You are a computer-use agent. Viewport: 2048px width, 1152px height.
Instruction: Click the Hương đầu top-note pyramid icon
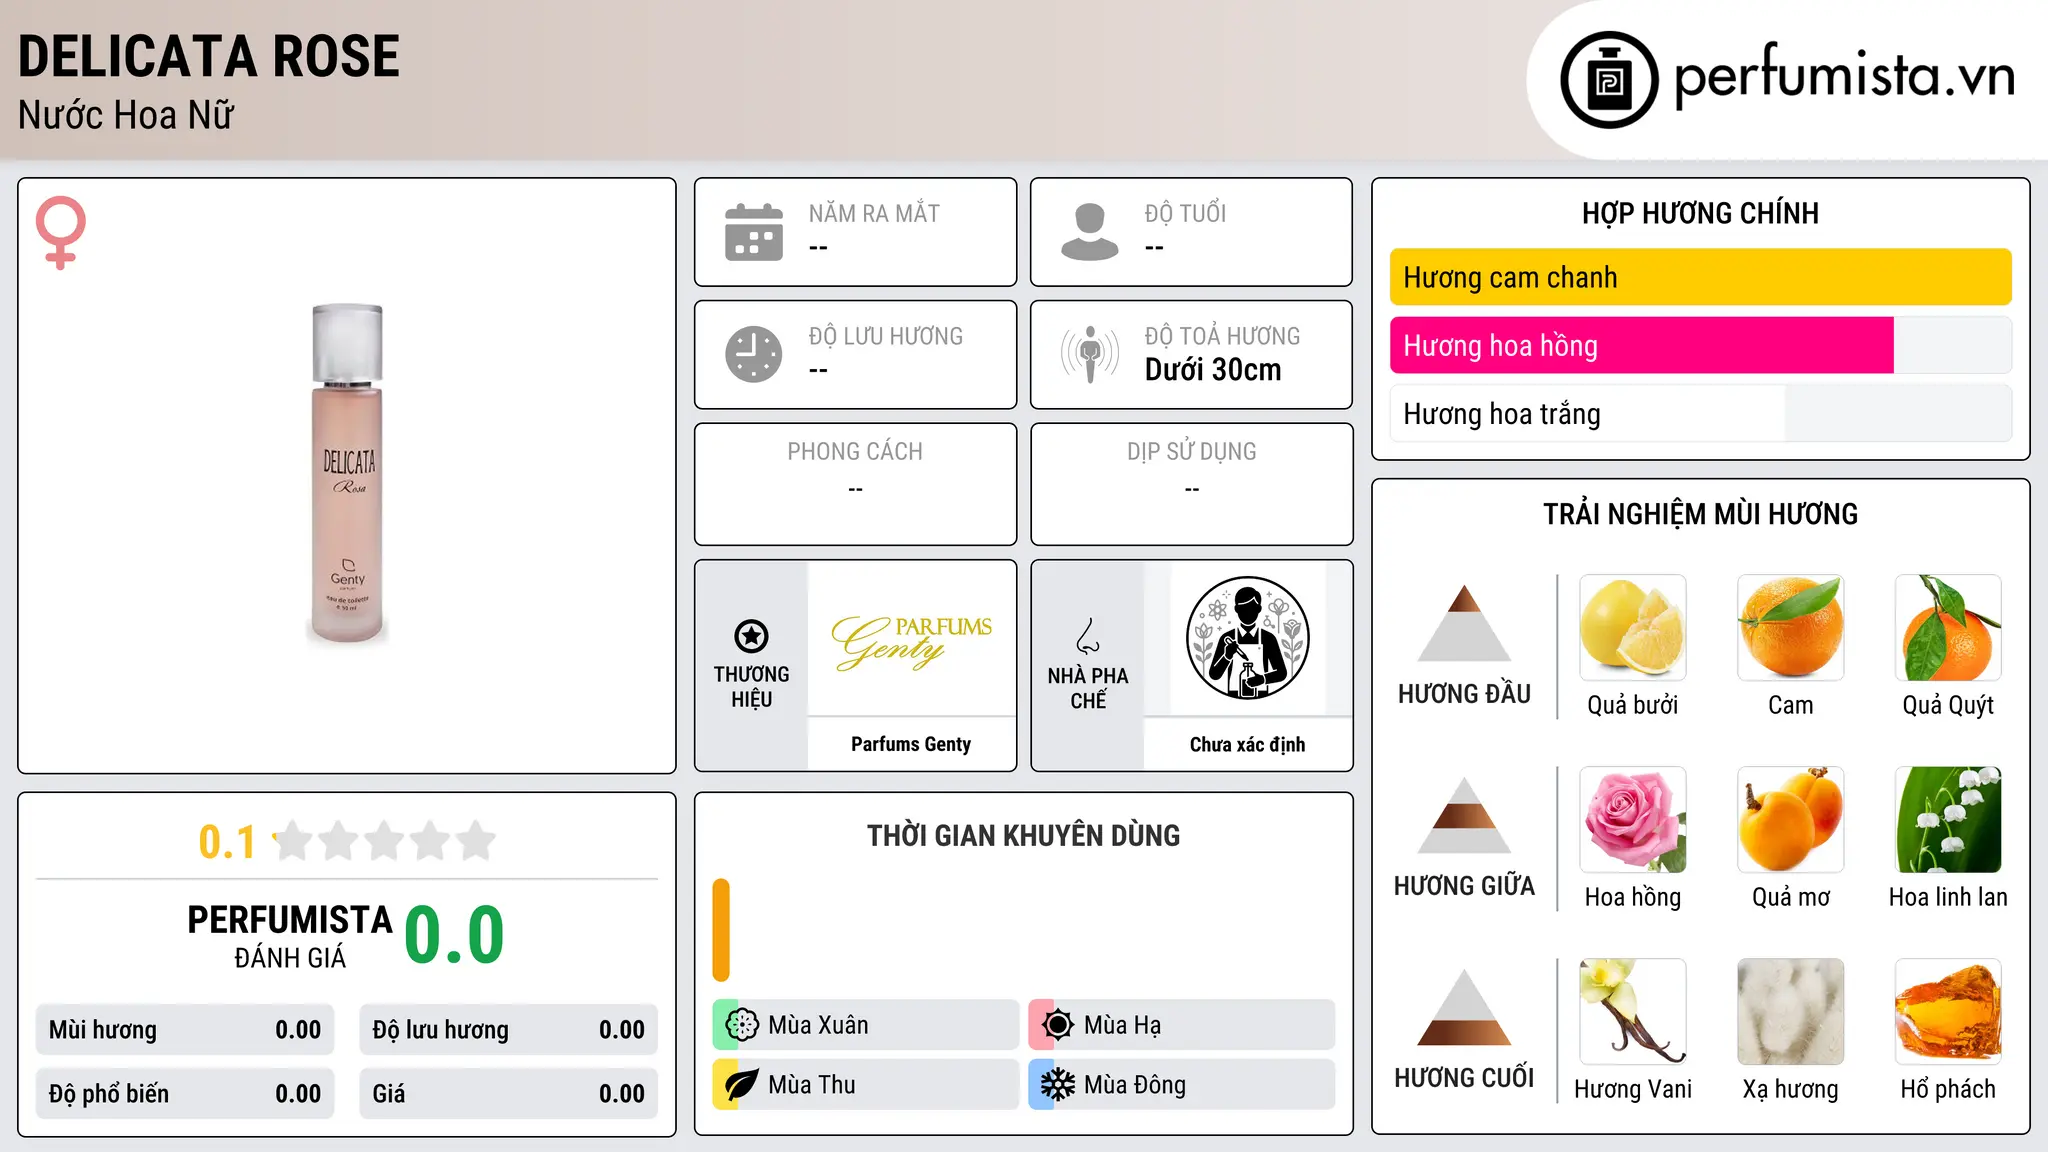(1464, 623)
